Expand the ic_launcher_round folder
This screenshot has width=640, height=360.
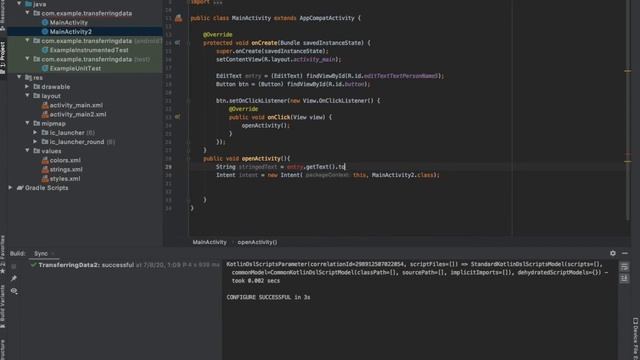35,142
